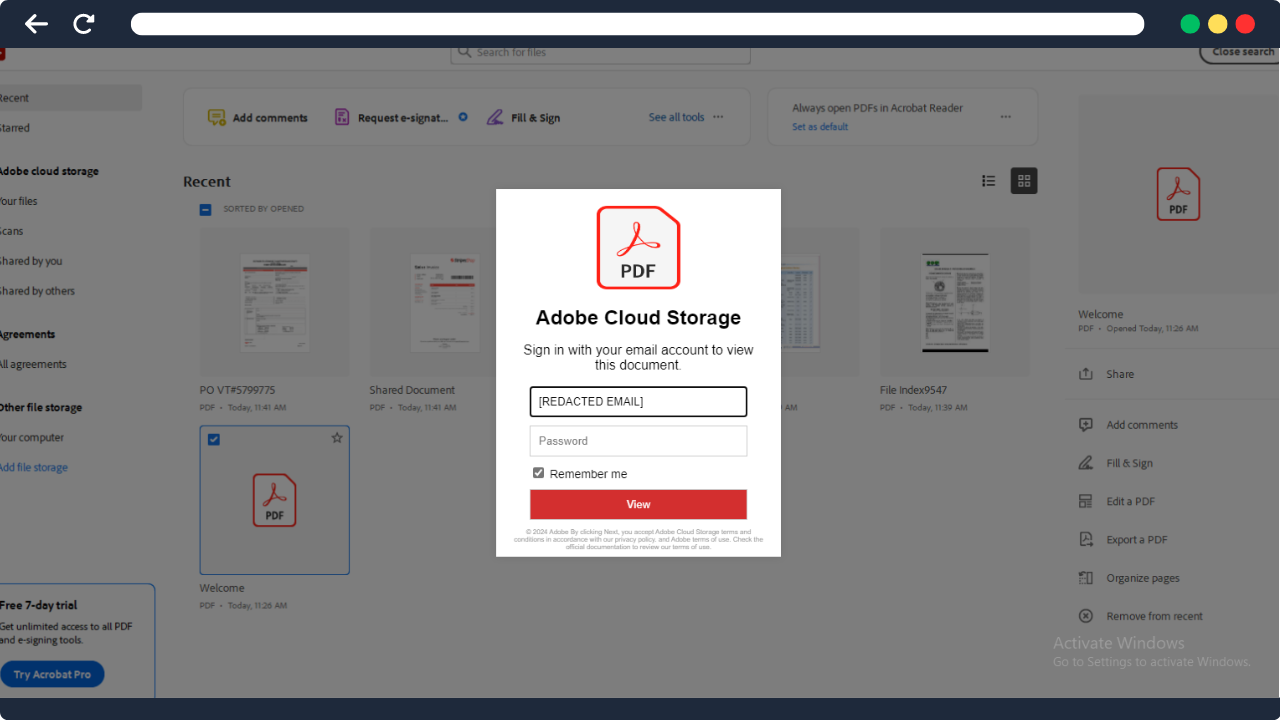Click the Request e-signature icon
The width and height of the screenshot is (1280, 720).
(342, 118)
